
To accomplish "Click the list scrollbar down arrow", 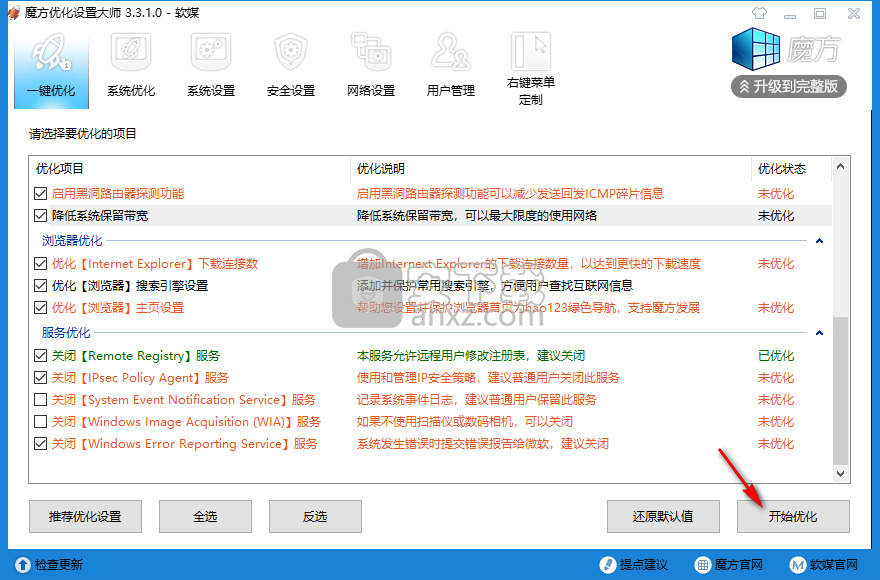I will [840, 473].
